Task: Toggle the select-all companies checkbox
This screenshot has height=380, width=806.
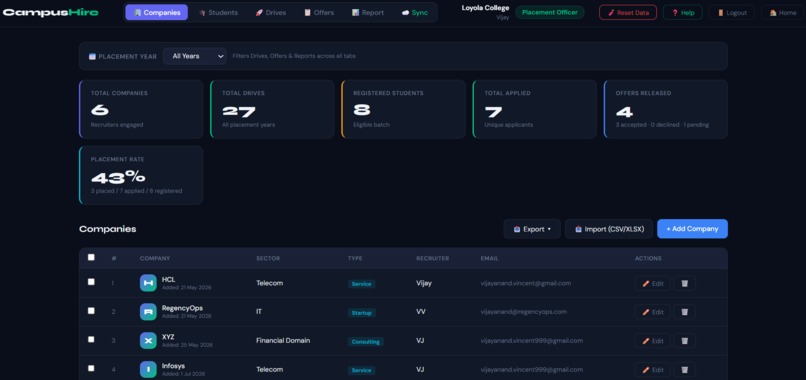Action: point(91,257)
